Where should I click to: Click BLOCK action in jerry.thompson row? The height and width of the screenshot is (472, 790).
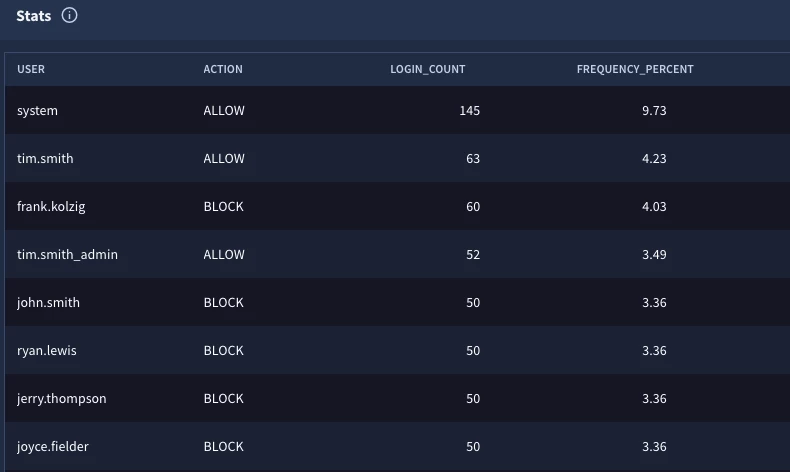click(x=224, y=398)
